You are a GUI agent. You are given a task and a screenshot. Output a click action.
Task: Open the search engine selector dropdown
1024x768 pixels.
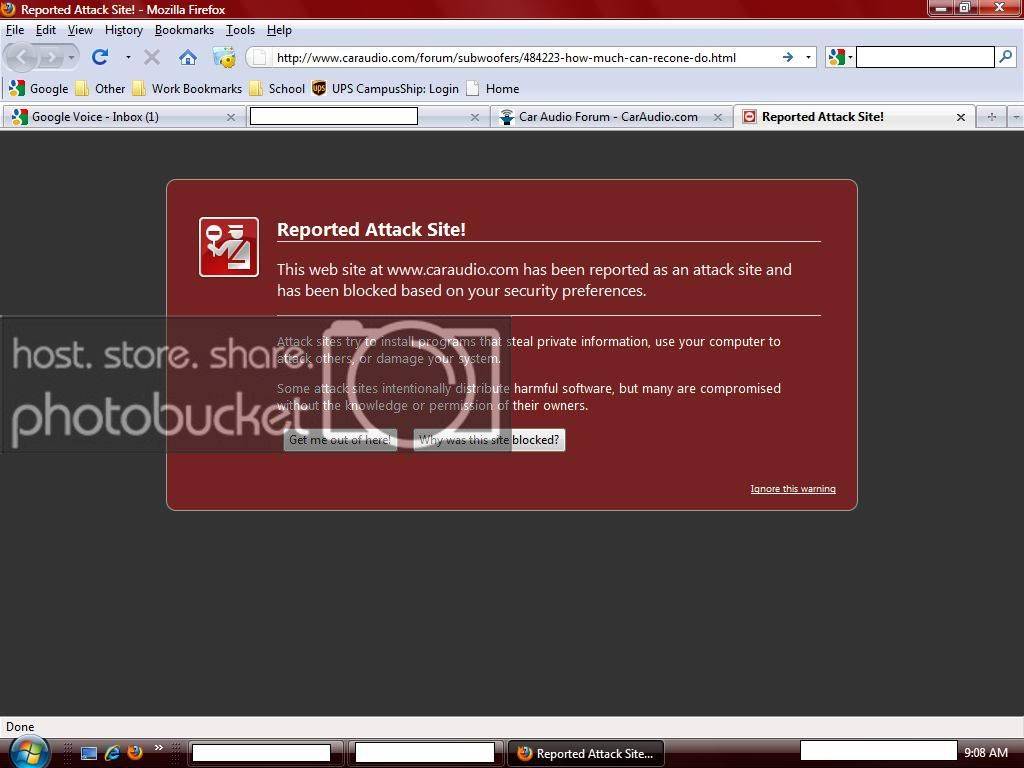coord(840,57)
